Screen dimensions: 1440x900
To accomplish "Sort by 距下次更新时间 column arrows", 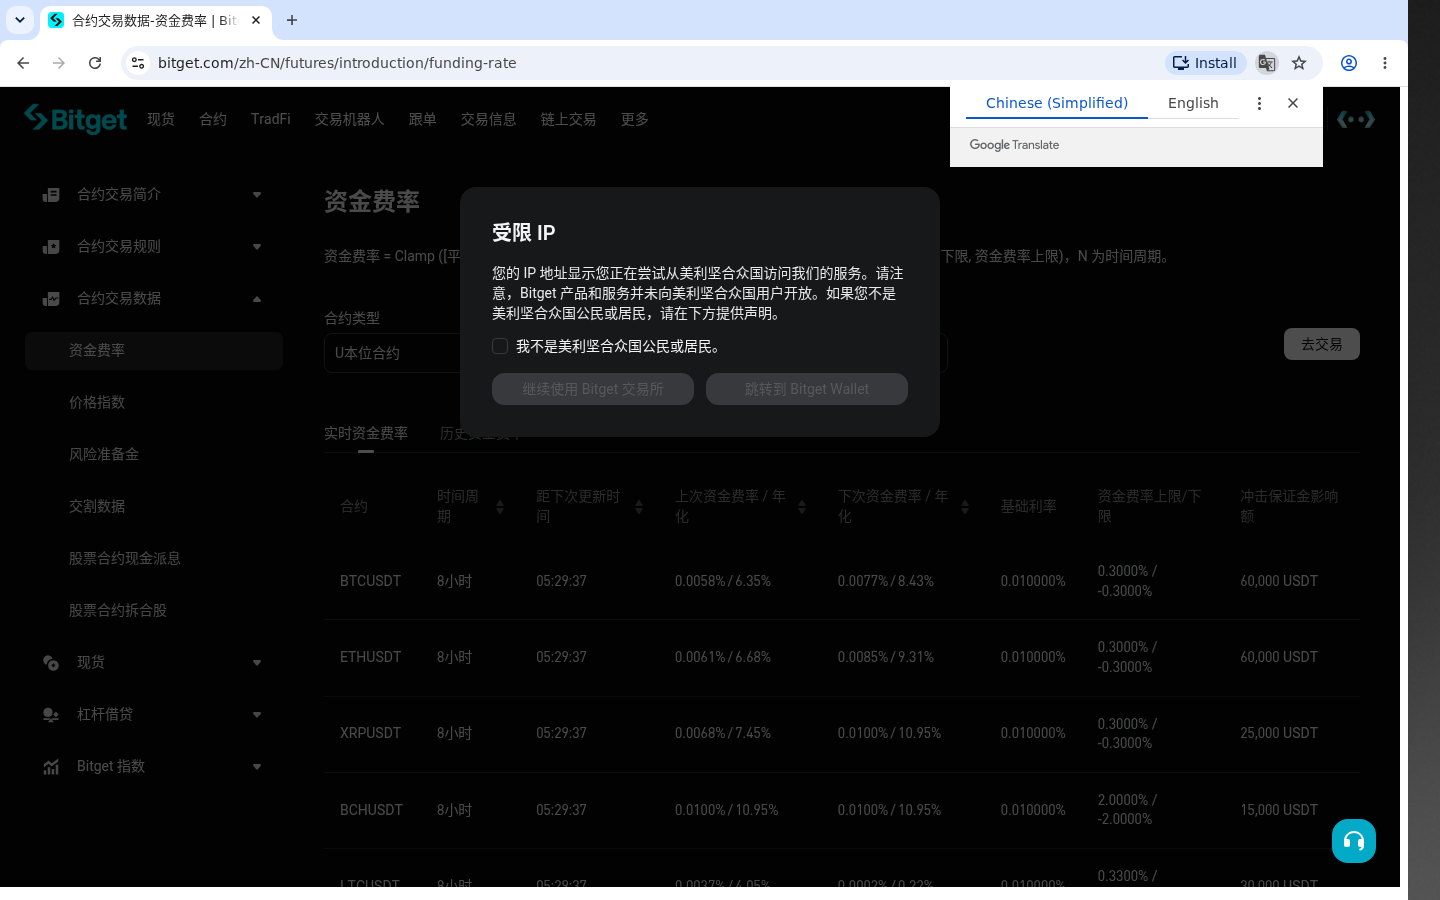I will point(639,507).
